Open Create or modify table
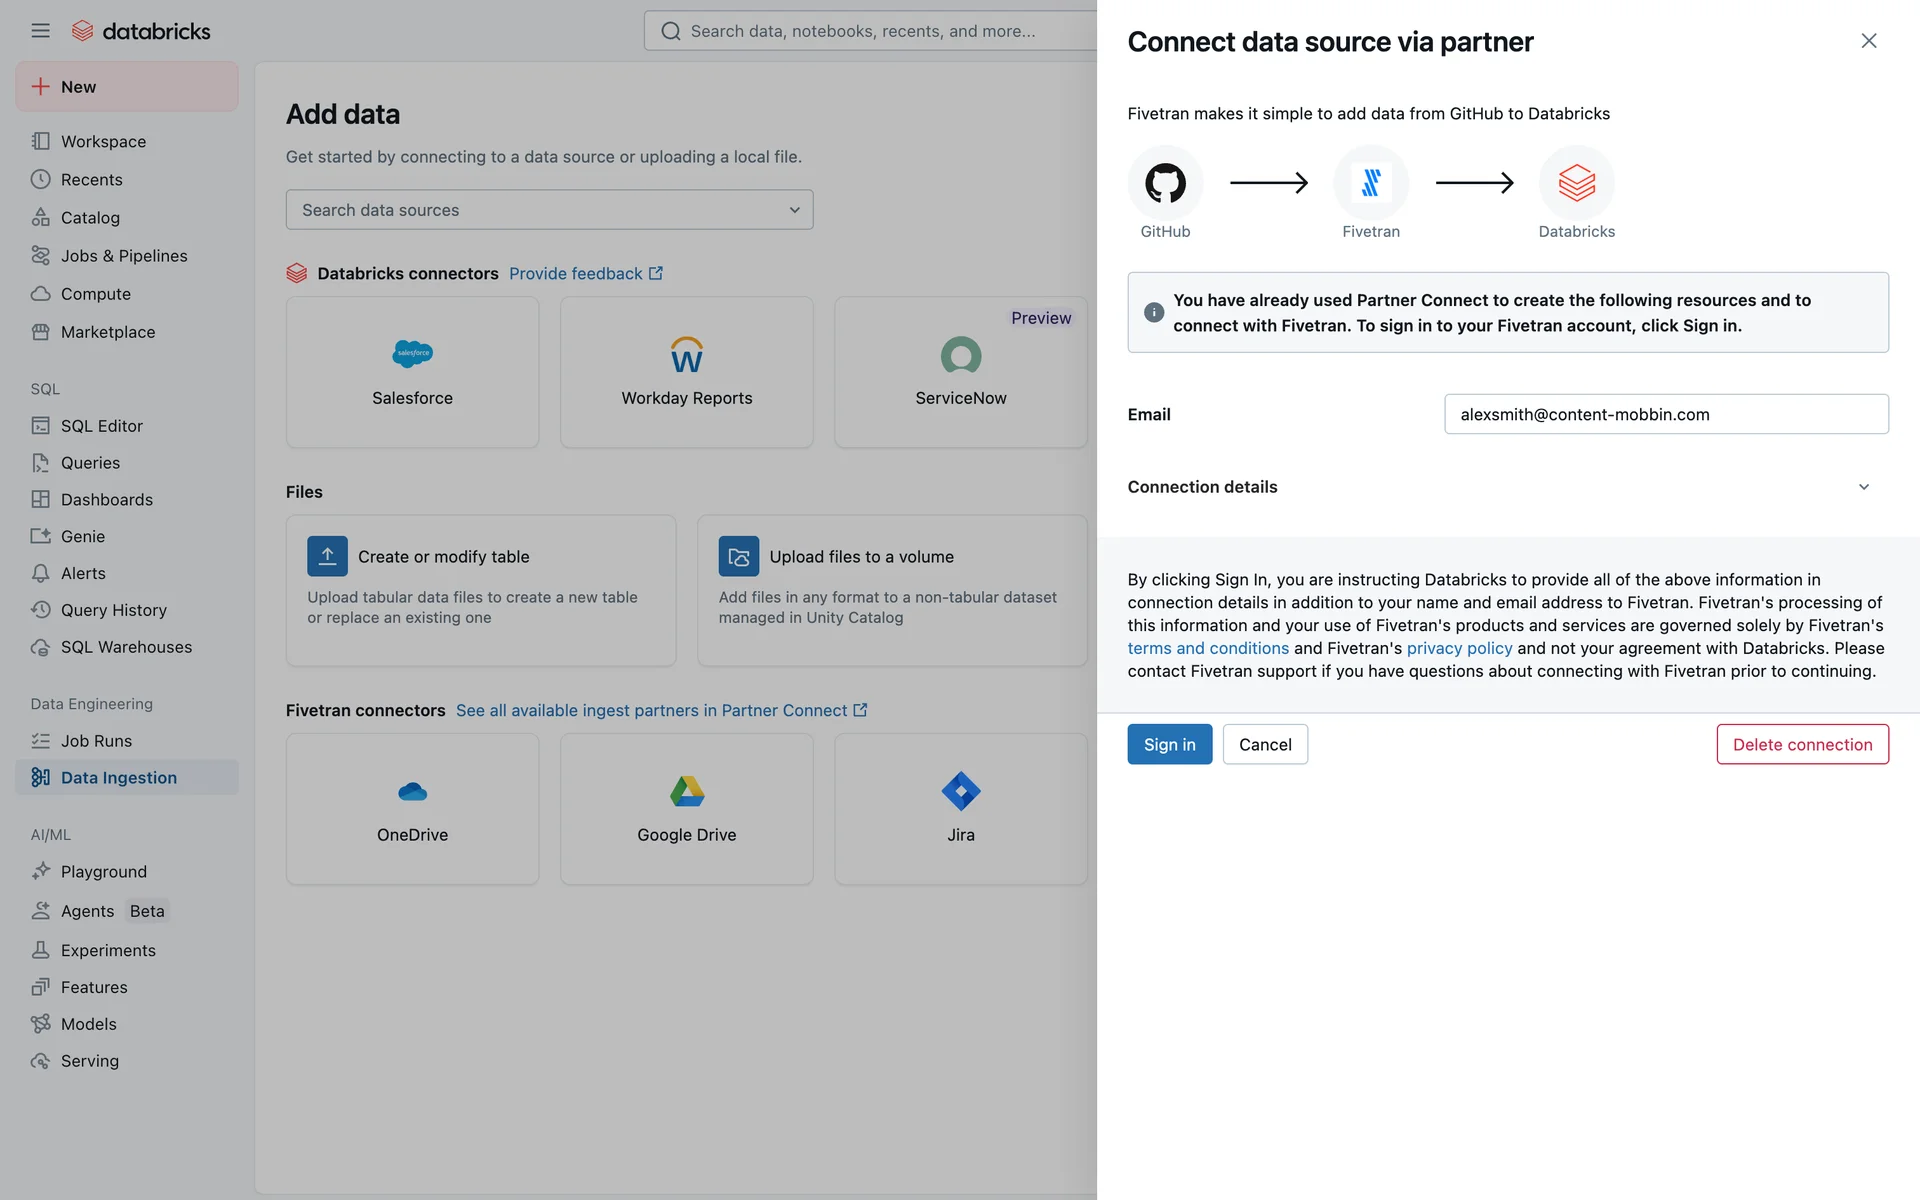 click(481, 589)
